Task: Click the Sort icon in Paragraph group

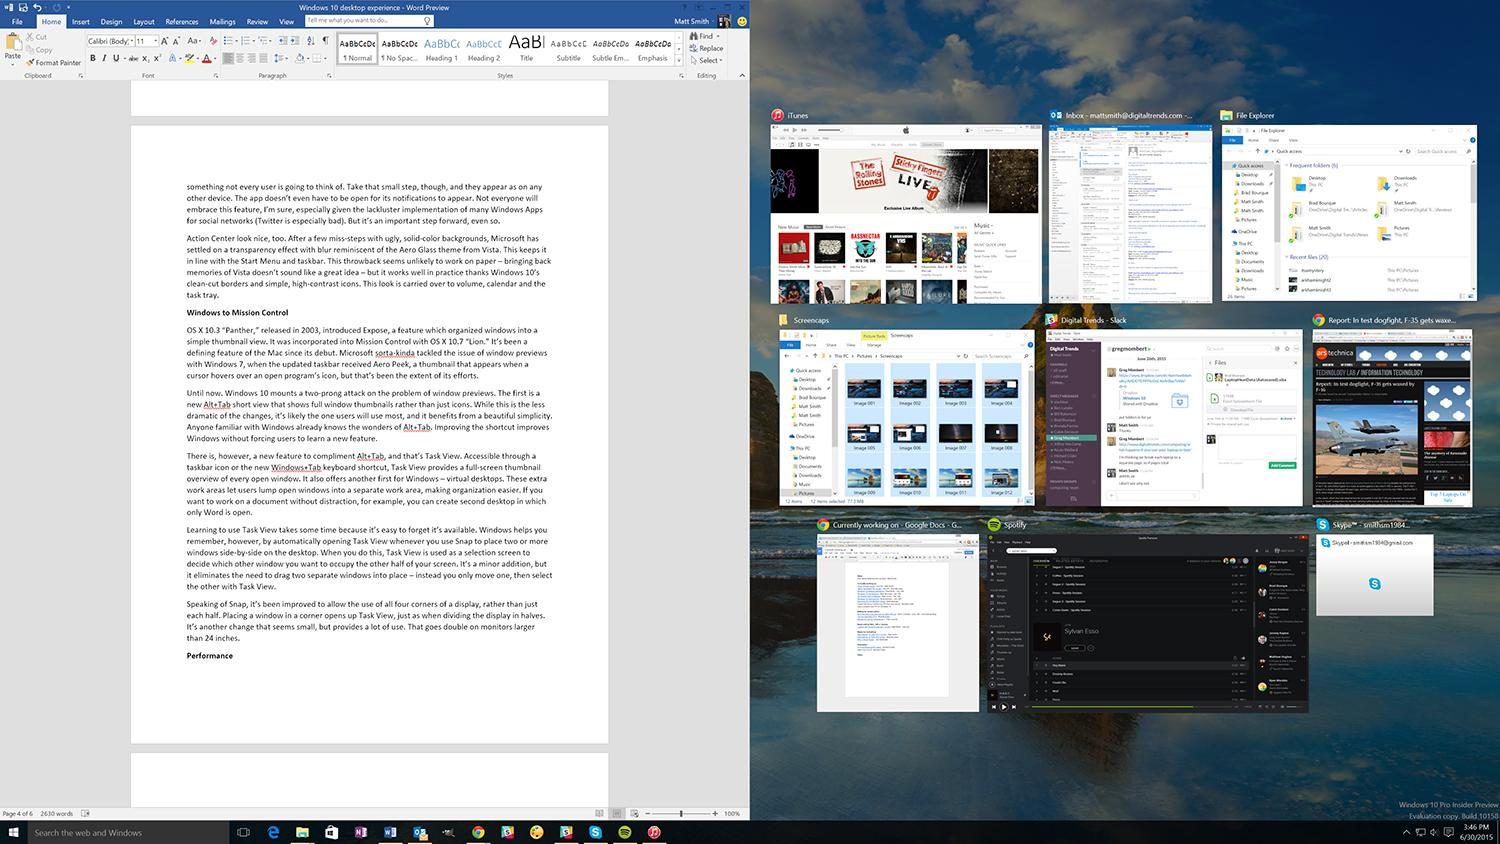Action: (x=310, y=40)
